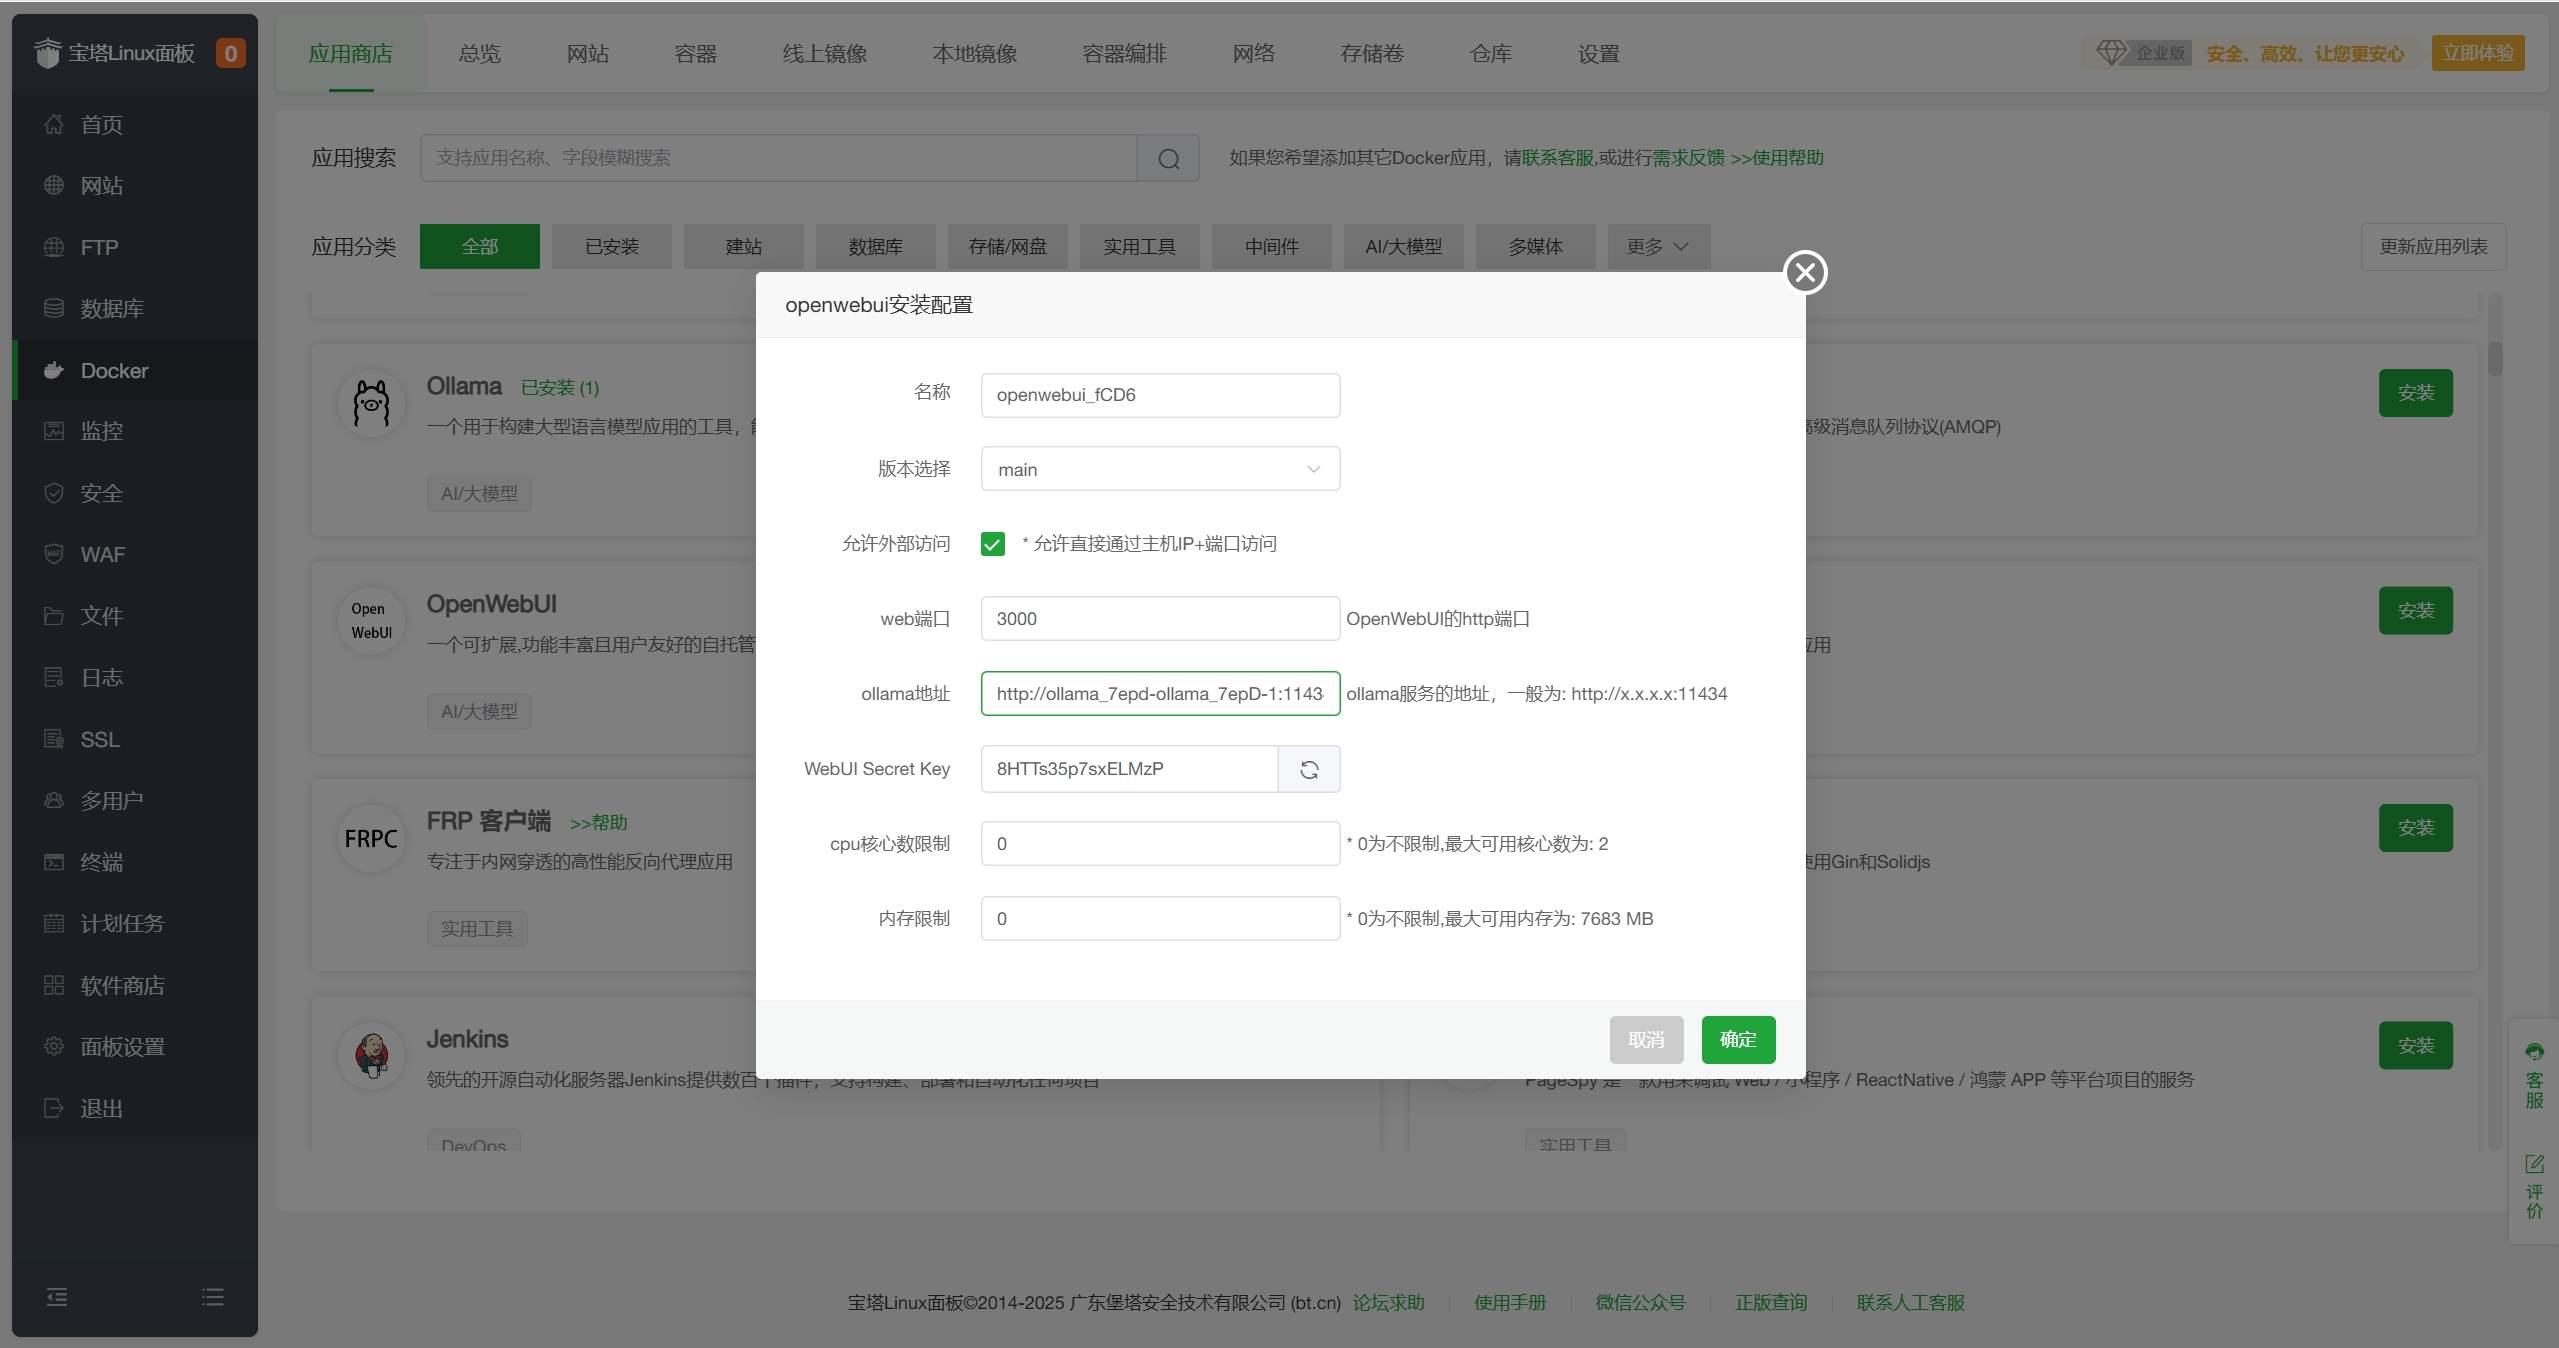
Task: Open the 首页 home icon in sidebar
Action: tap(54, 124)
